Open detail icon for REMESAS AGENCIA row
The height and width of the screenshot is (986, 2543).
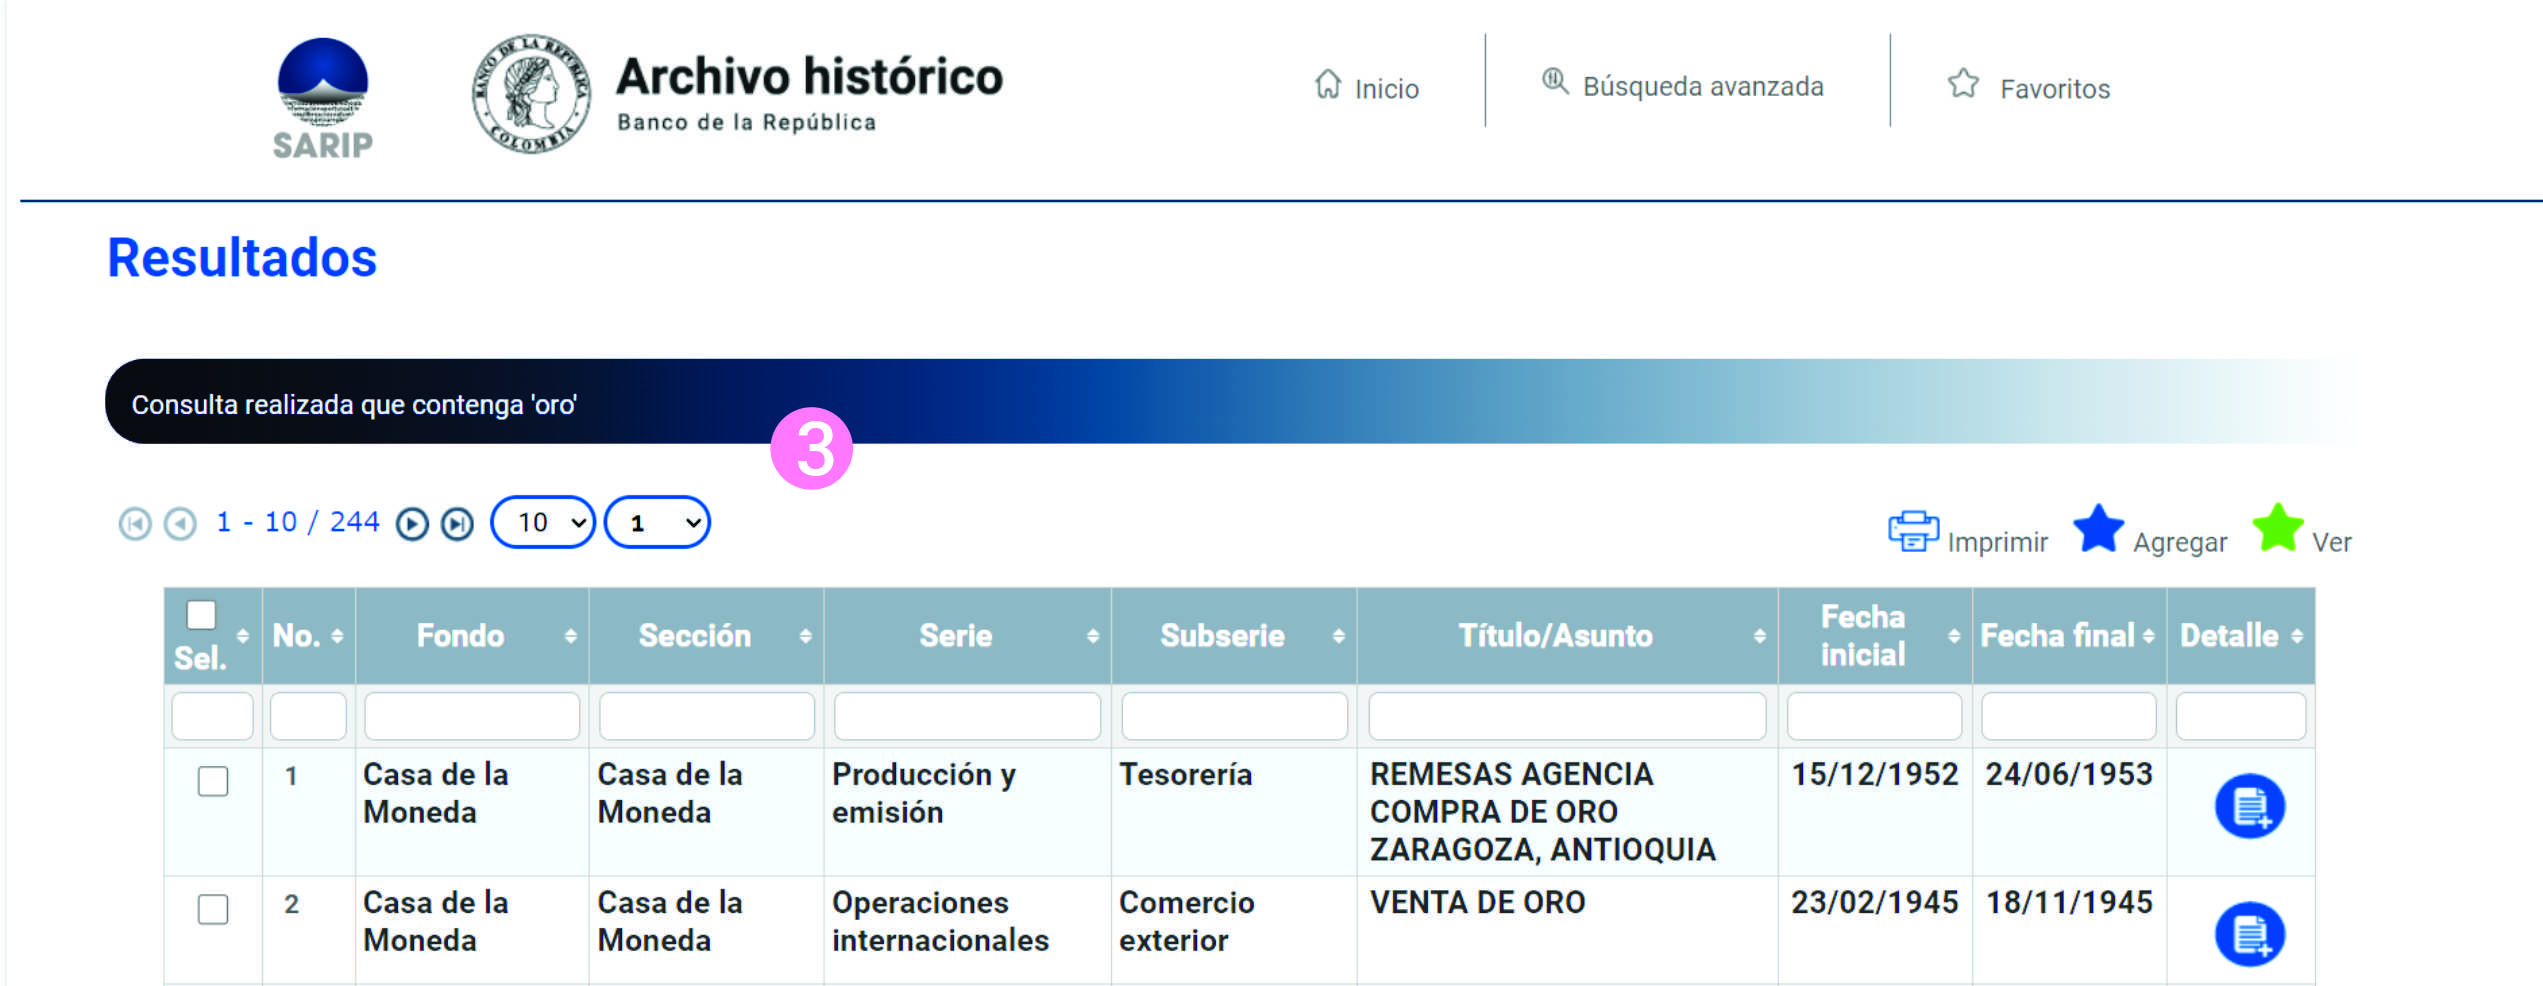tap(2249, 806)
